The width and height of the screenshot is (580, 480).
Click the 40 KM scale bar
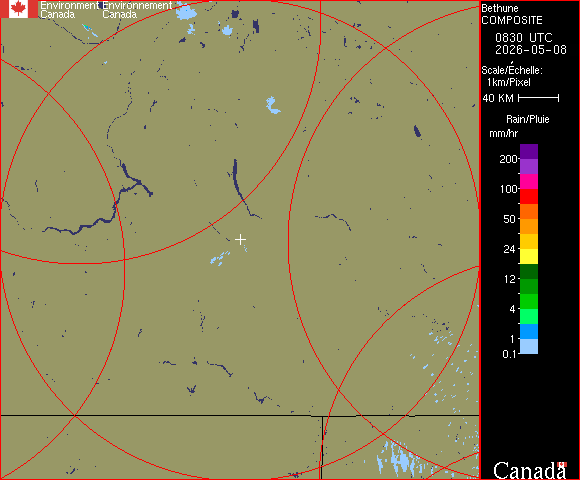tap(539, 98)
